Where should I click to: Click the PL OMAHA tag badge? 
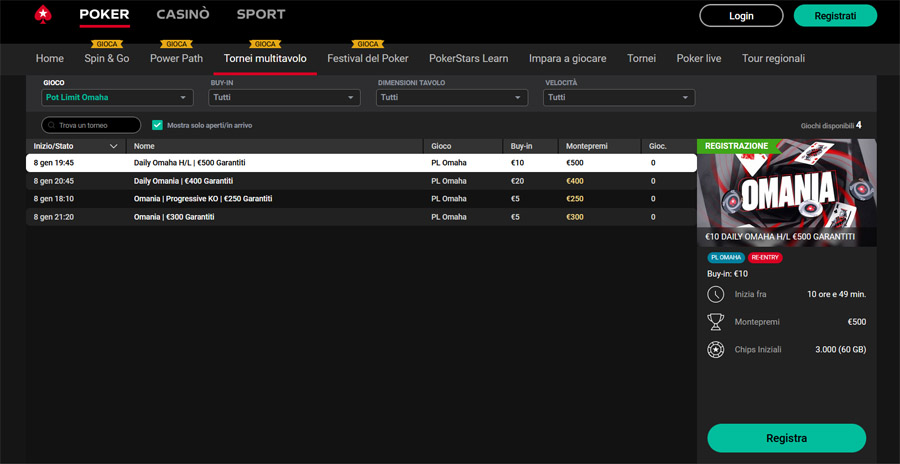click(x=726, y=258)
